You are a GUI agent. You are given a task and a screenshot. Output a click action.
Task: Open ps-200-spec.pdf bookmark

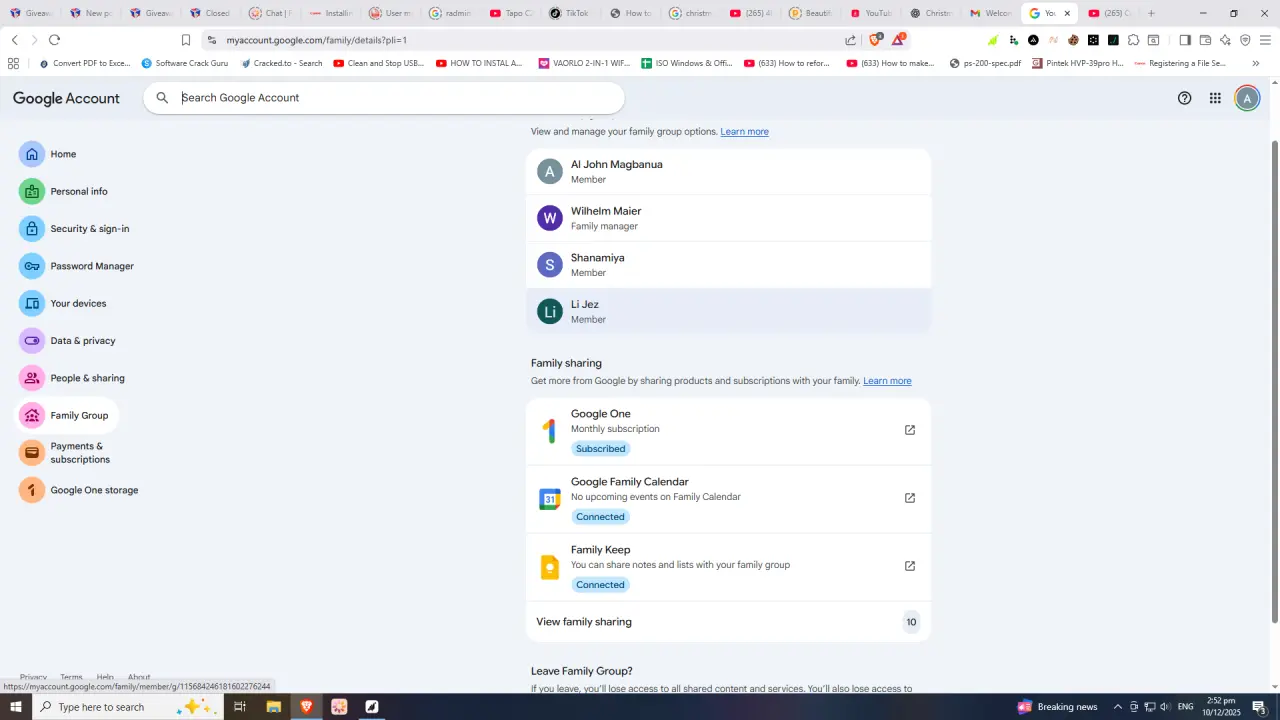[x=985, y=63]
